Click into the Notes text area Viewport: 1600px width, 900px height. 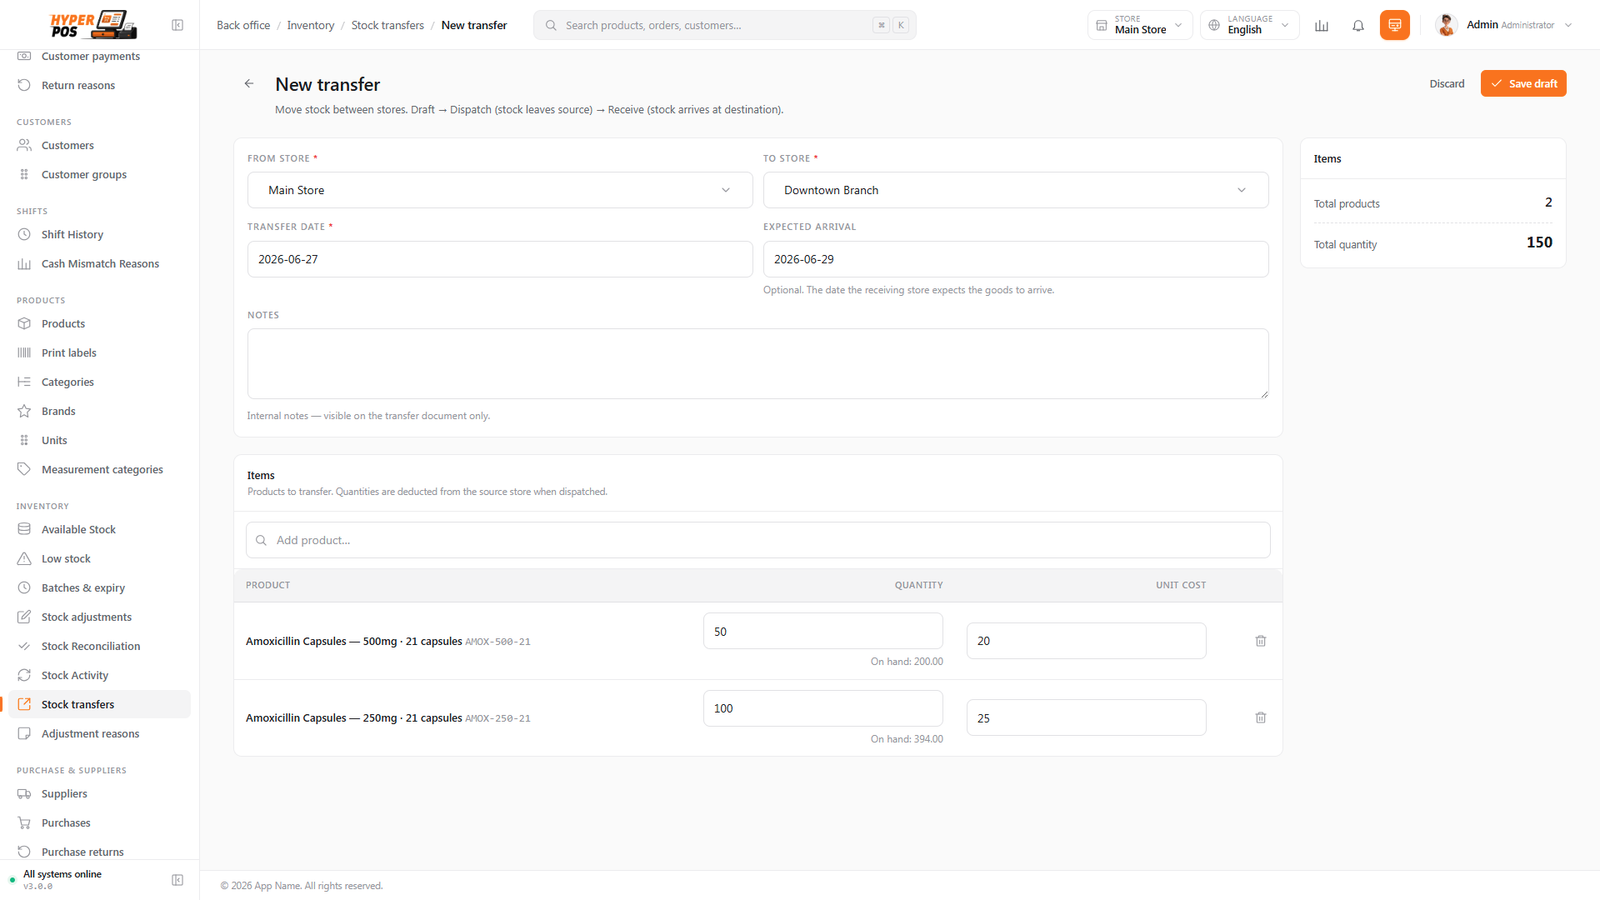point(758,364)
